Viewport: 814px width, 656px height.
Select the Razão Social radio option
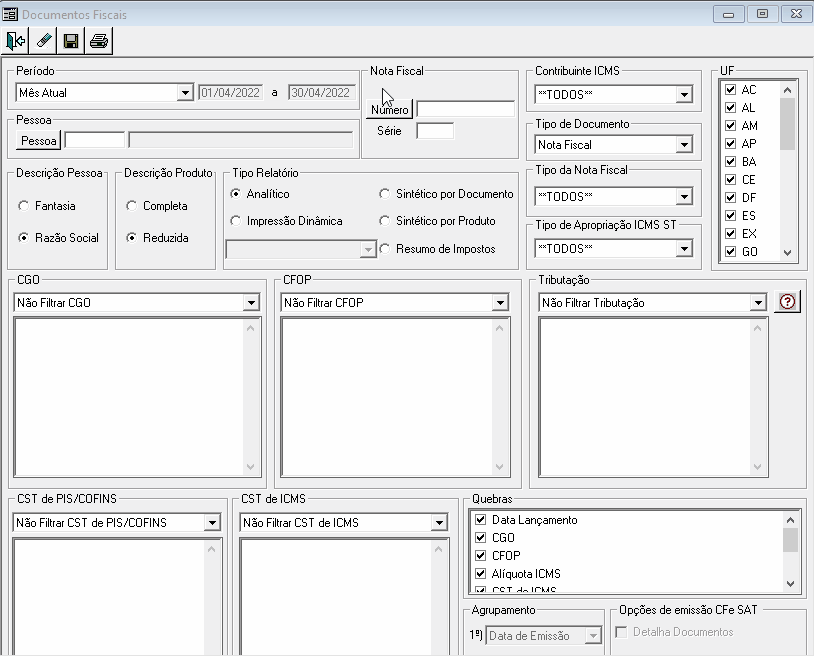[23, 238]
